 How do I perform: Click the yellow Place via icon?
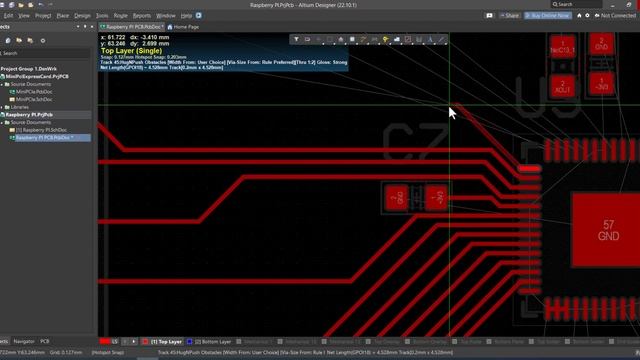point(385,39)
